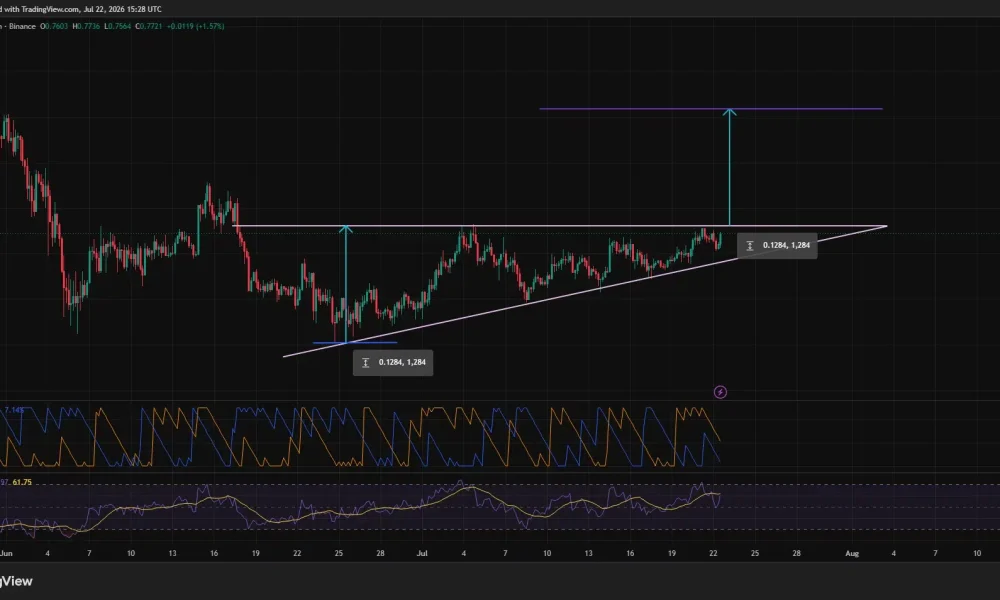The image size is (1000, 600).
Task: Click the open value O0.7603
Action: 54,26
